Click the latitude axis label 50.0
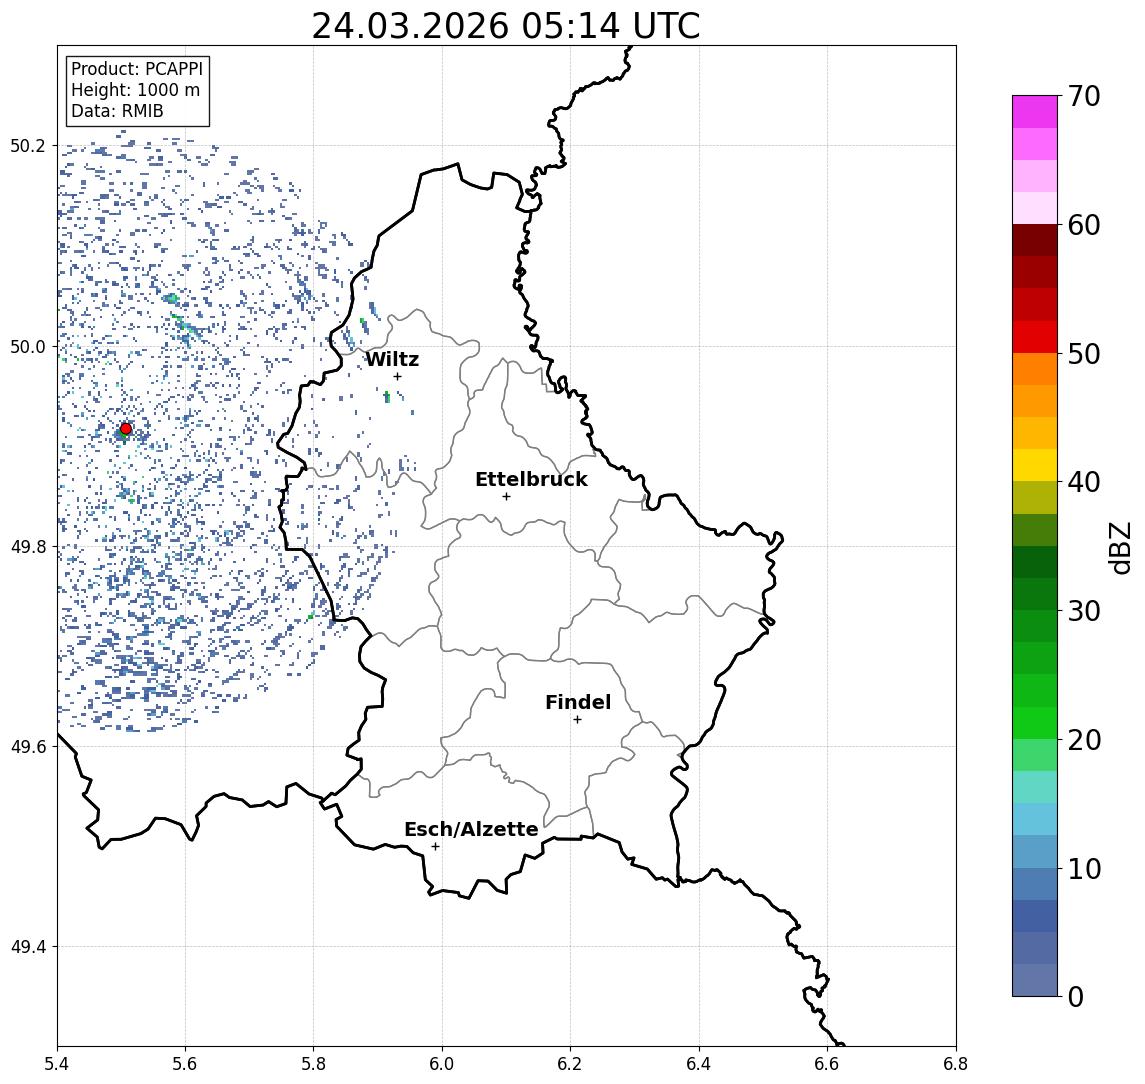Screen dimensions: 1145x1084 [28, 346]
